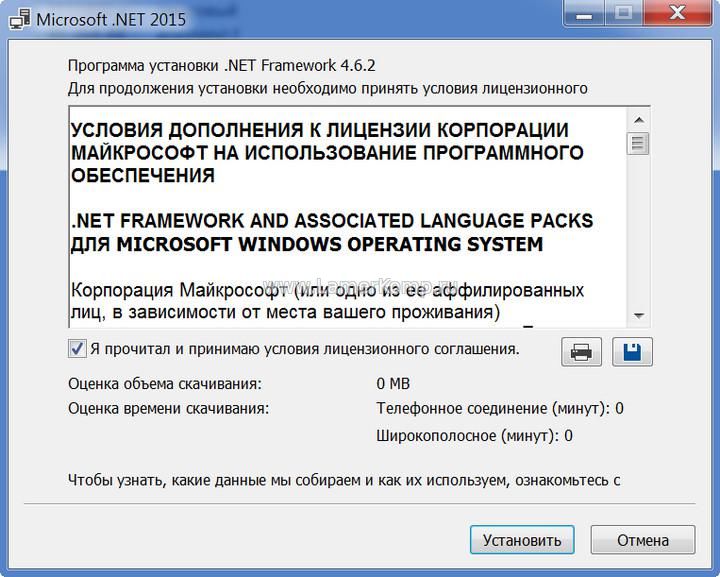Click 'Телефонное соединение (минут): 0' text

[x=500, y=408]
